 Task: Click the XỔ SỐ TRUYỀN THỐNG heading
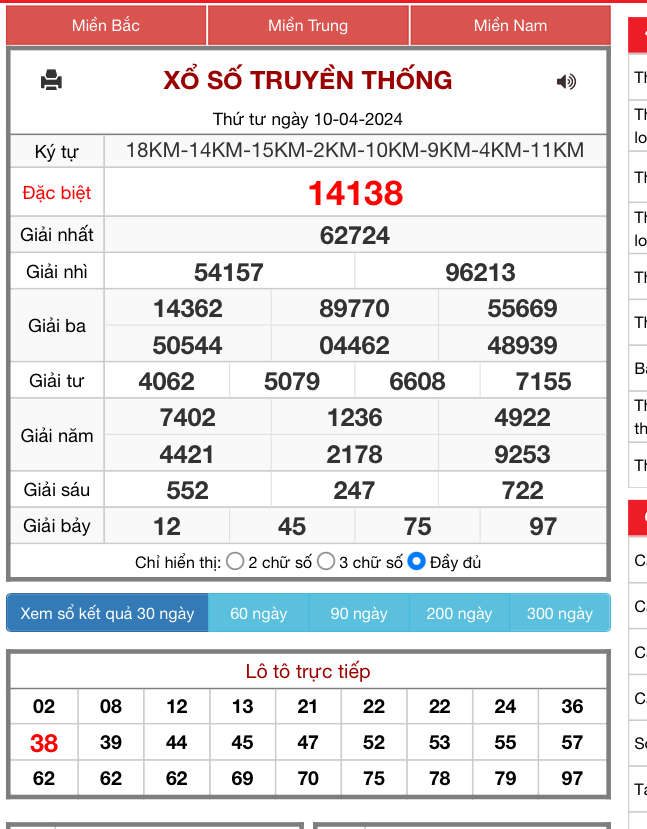pyautogui.click(x=308, y=80)
